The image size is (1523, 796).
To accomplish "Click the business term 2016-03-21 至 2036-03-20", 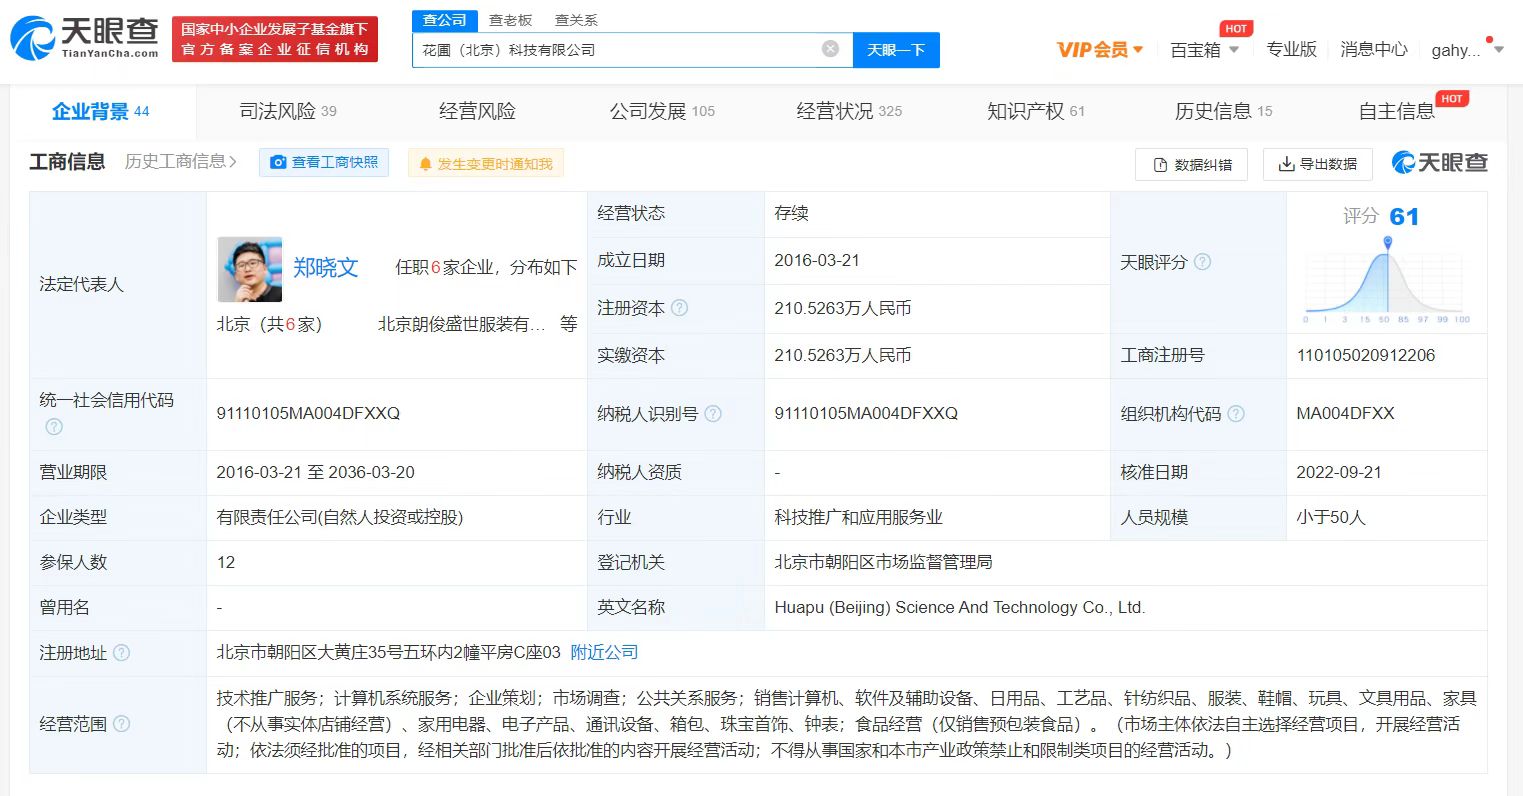I will pyautogui.click(x=315, y=472).
